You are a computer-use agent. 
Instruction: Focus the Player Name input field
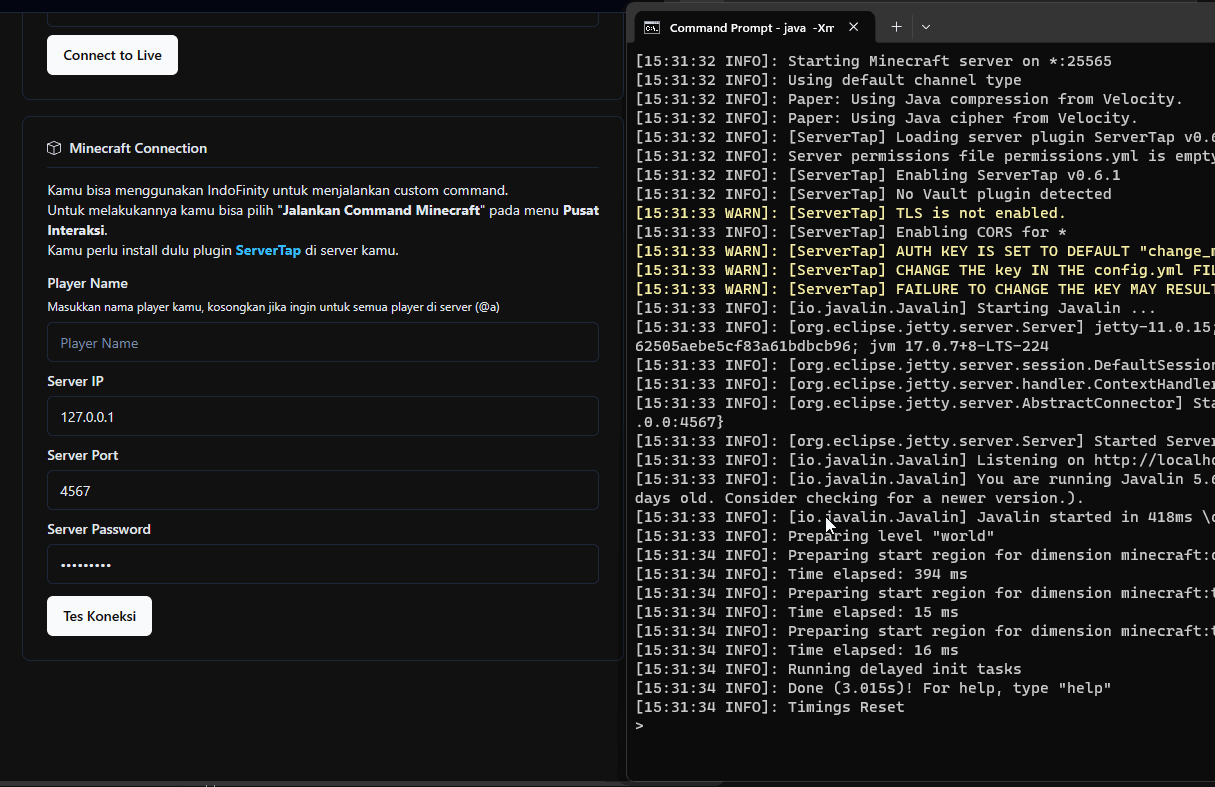(322, 342)
